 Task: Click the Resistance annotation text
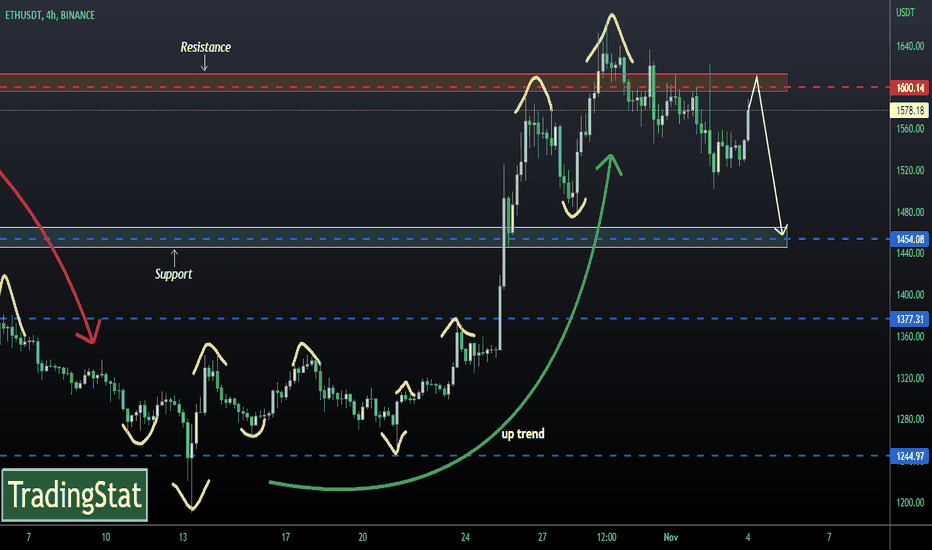coord(206,47)
